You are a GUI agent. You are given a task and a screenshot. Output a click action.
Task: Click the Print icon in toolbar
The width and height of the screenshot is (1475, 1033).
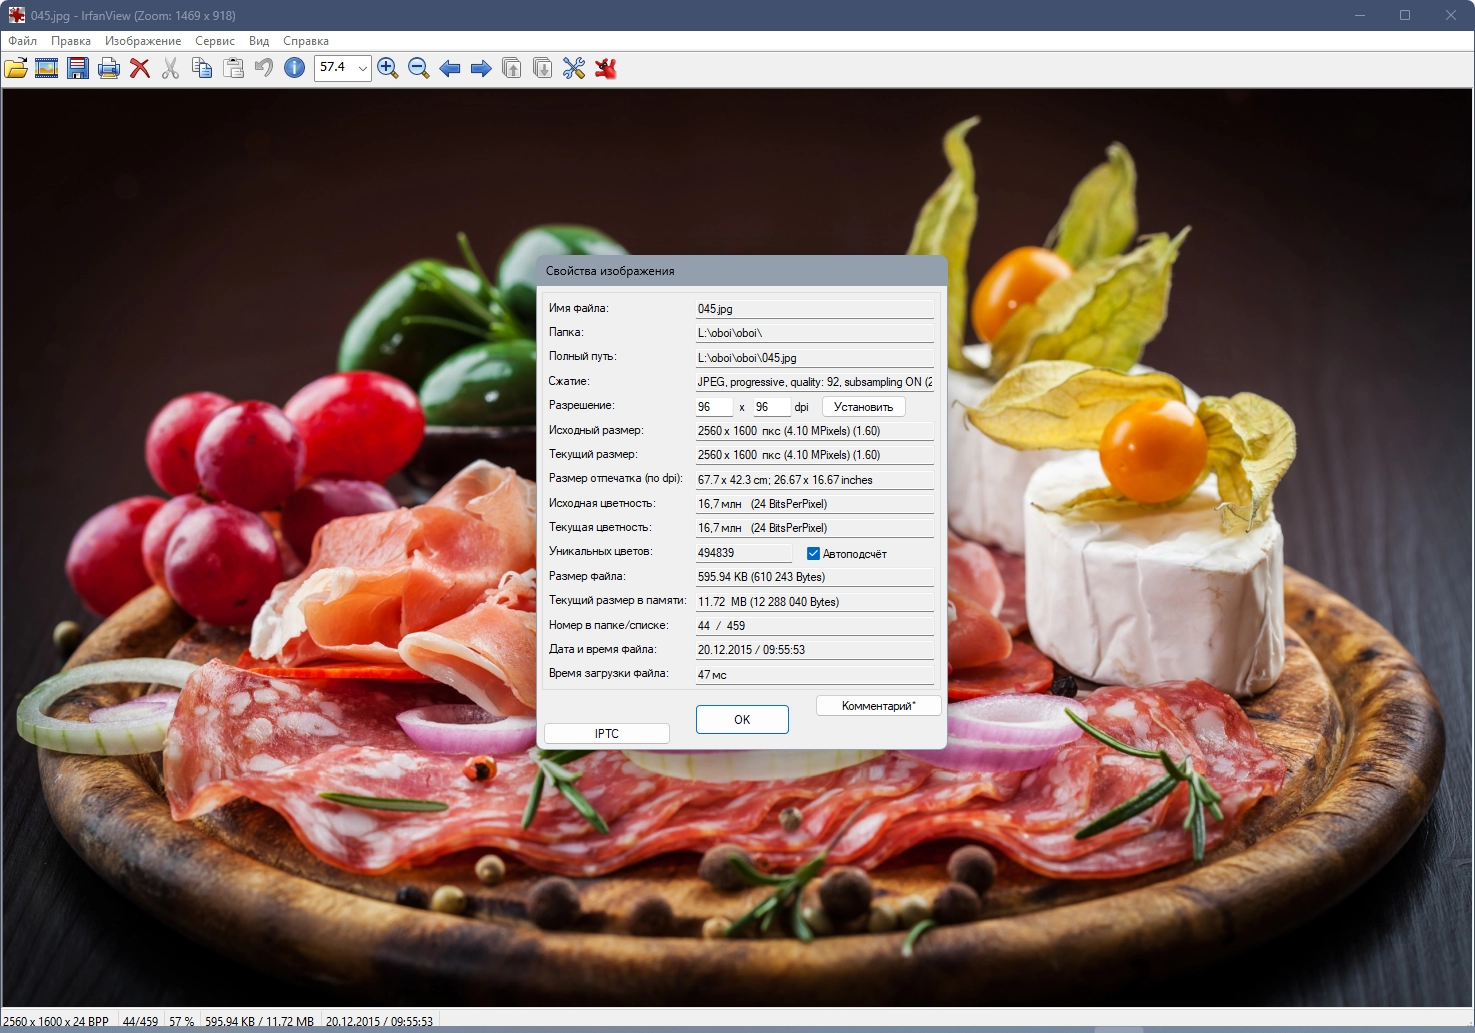(109, 68)
